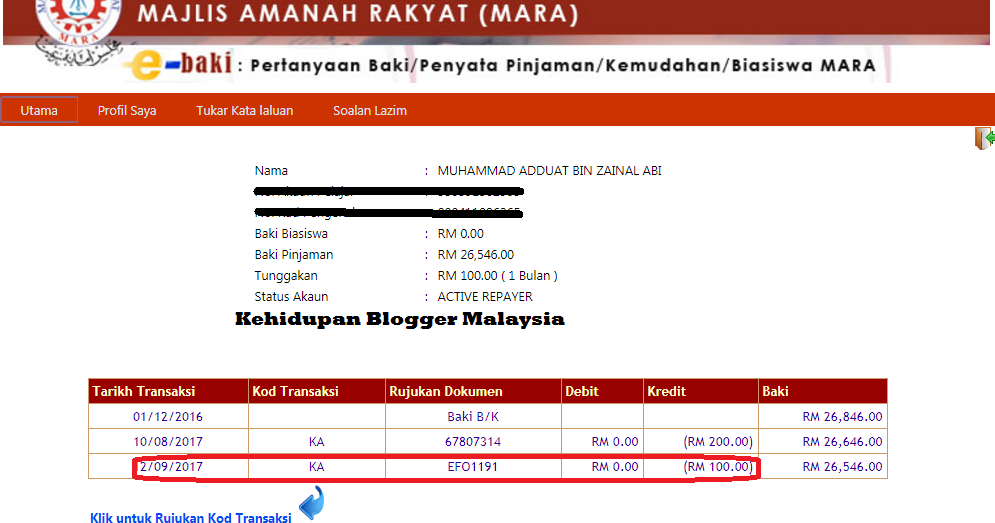
Task: Open Soalan Lazim menu item
Action: pos(370,110)
